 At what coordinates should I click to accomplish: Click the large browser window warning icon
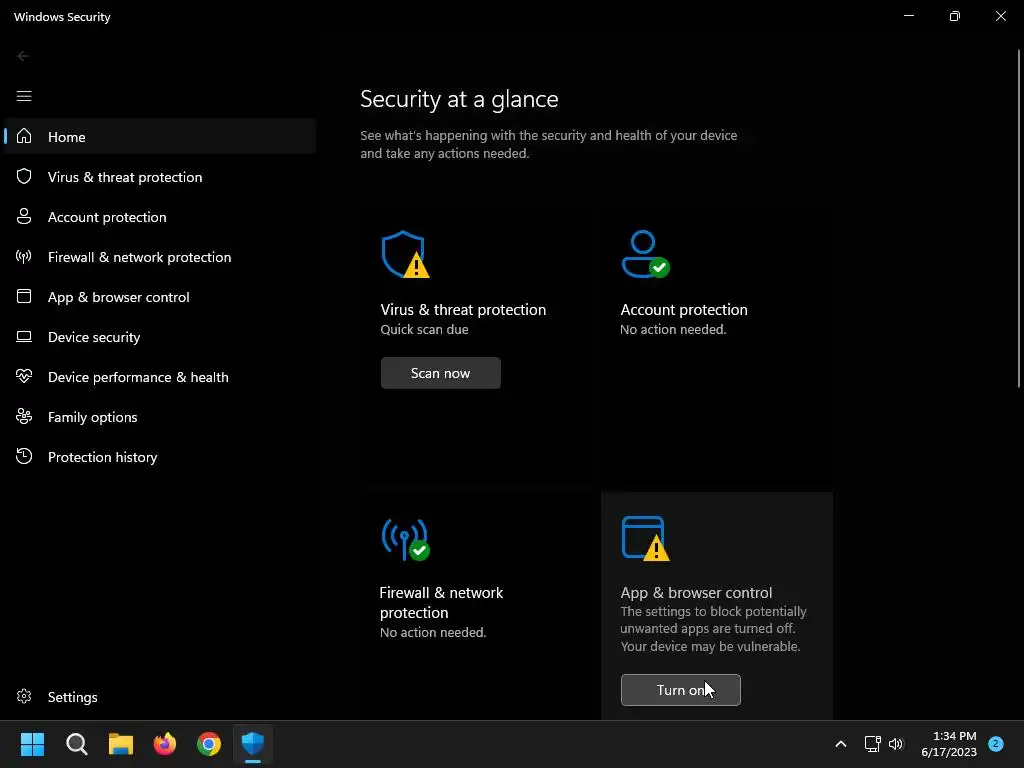coord(645,538)
